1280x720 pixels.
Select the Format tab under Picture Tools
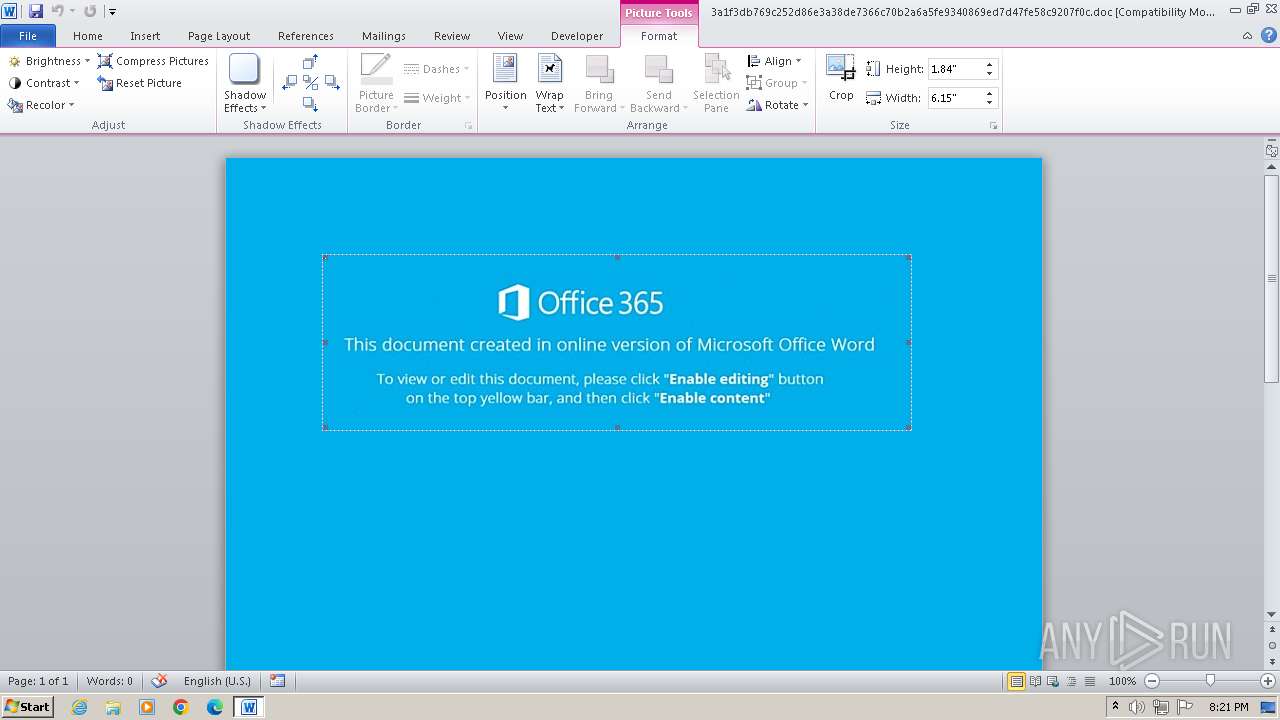coord(659,36)
